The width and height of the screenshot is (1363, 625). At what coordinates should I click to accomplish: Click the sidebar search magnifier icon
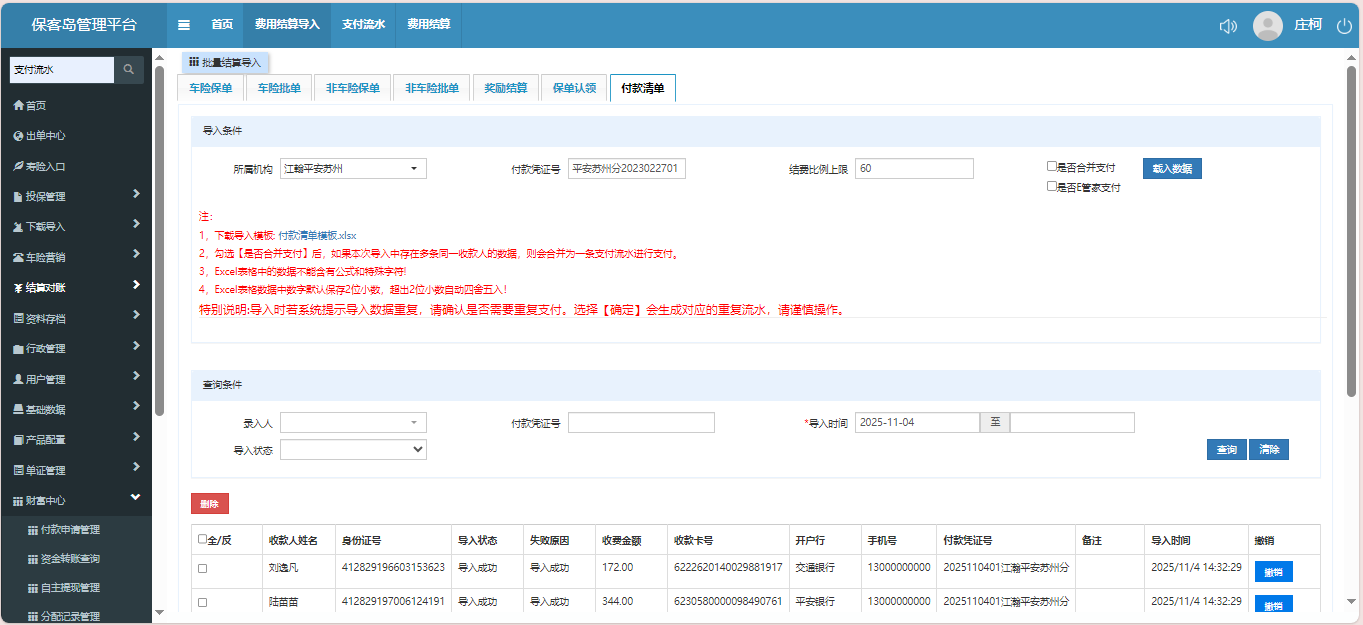[x=129, y=70]
